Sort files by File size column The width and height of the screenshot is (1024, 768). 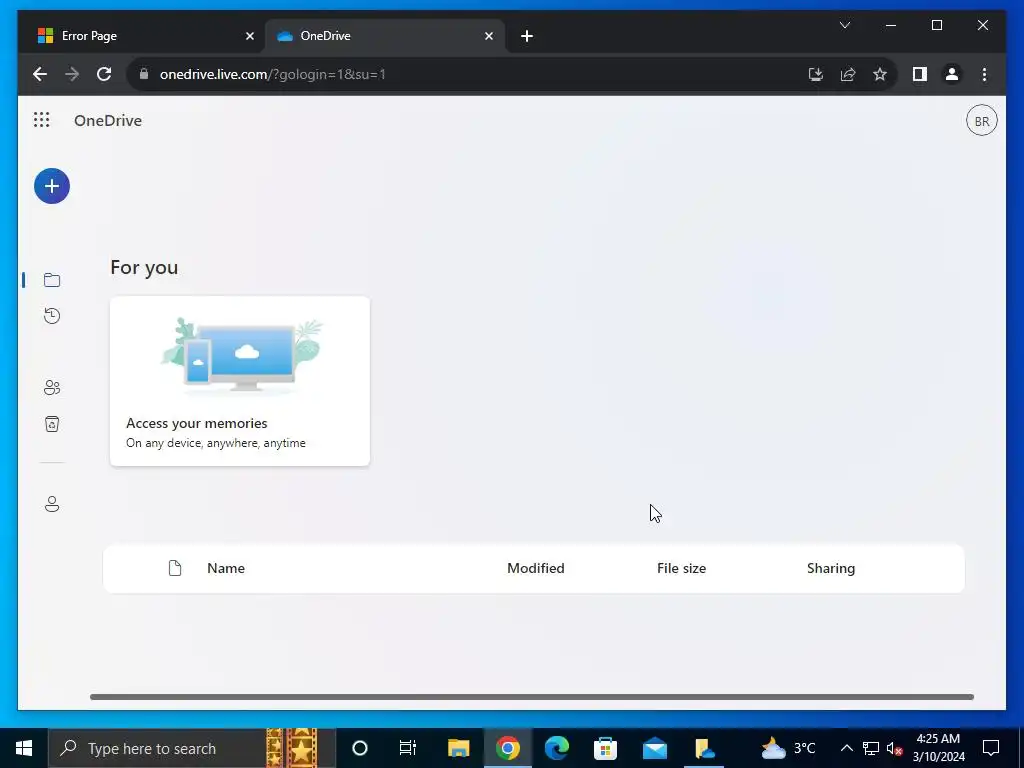coord(681,568)
